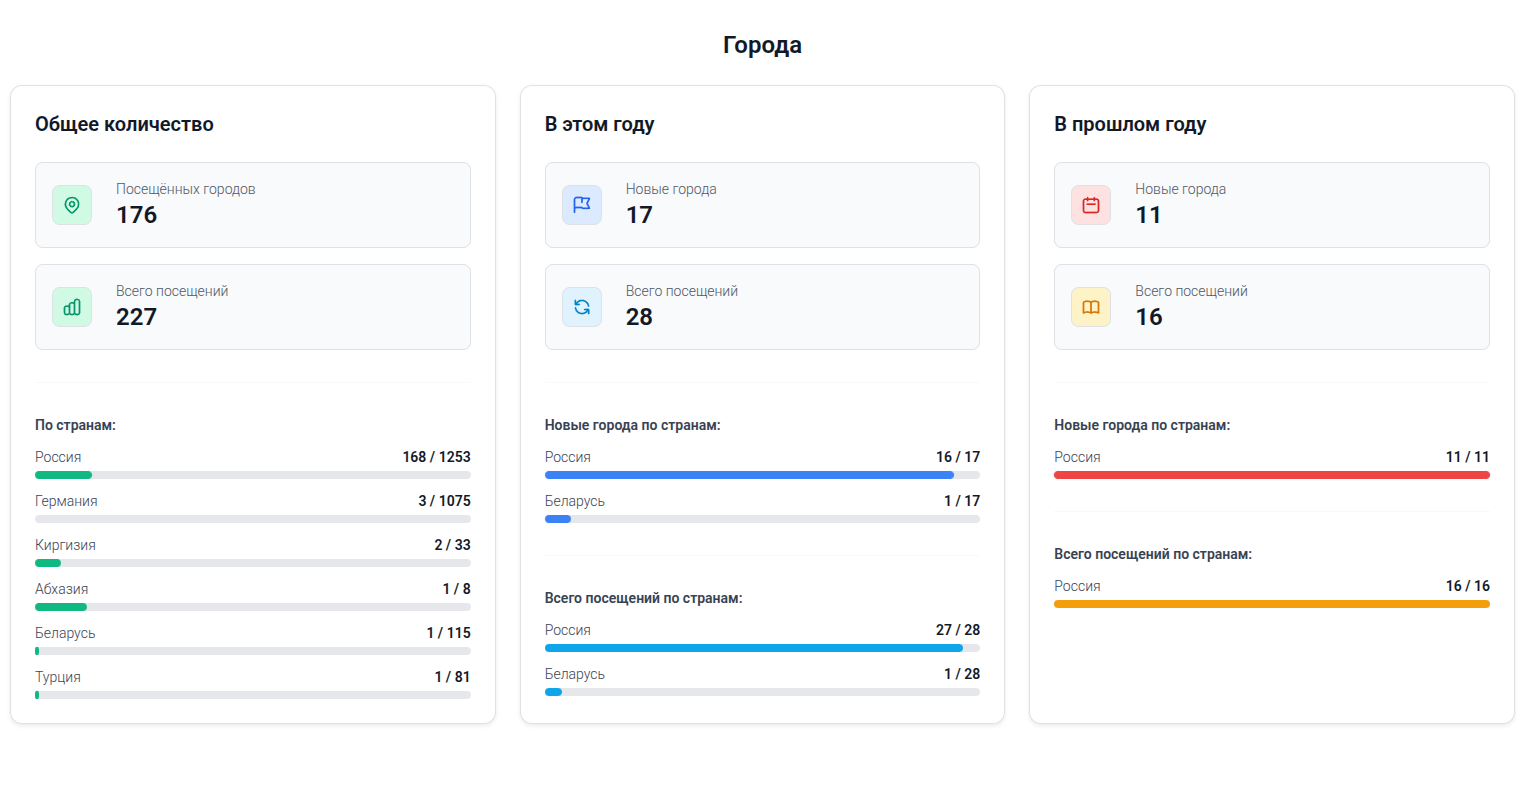Viewport: 1524px width, 803px height.
Task: Click the Россия progress bar under По странам
Action: (252, 475)
